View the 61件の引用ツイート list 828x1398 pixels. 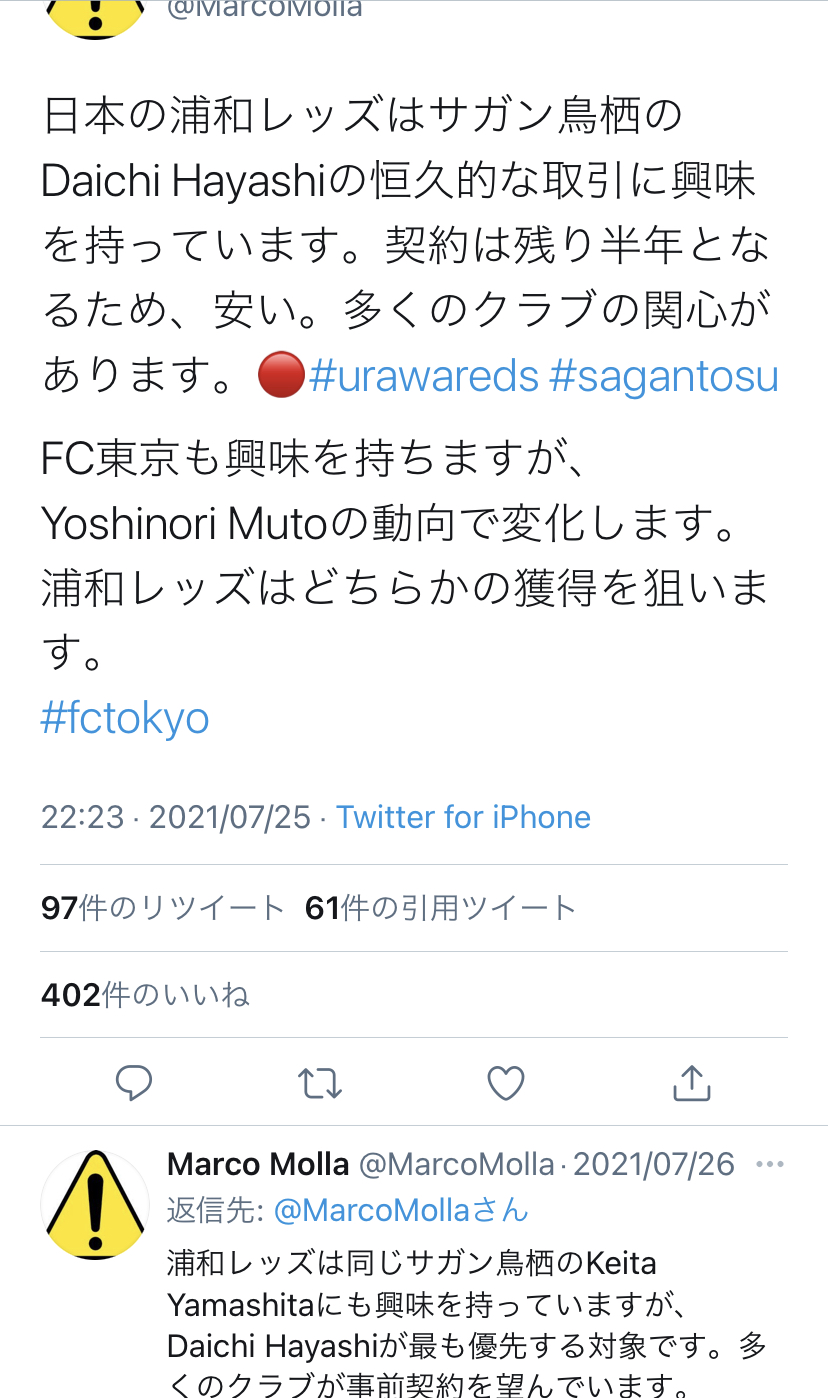441,908
